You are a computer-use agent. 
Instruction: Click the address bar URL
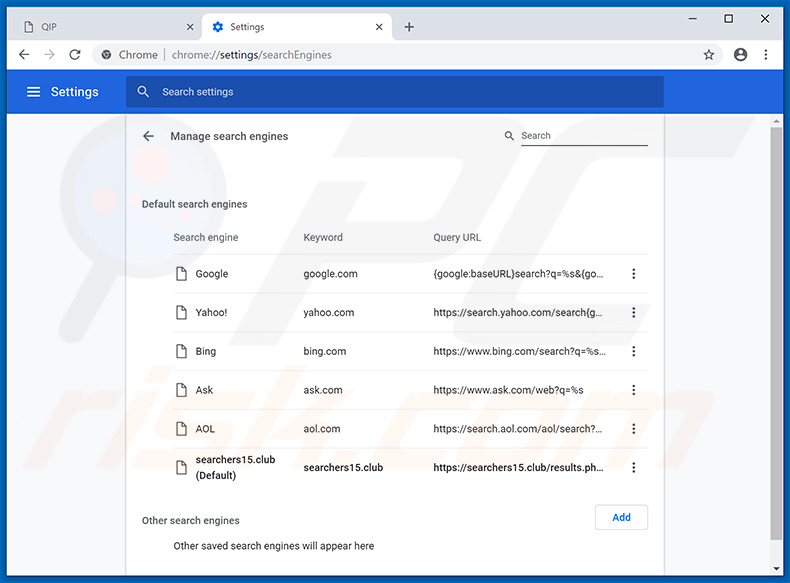[x=251, y=54]
